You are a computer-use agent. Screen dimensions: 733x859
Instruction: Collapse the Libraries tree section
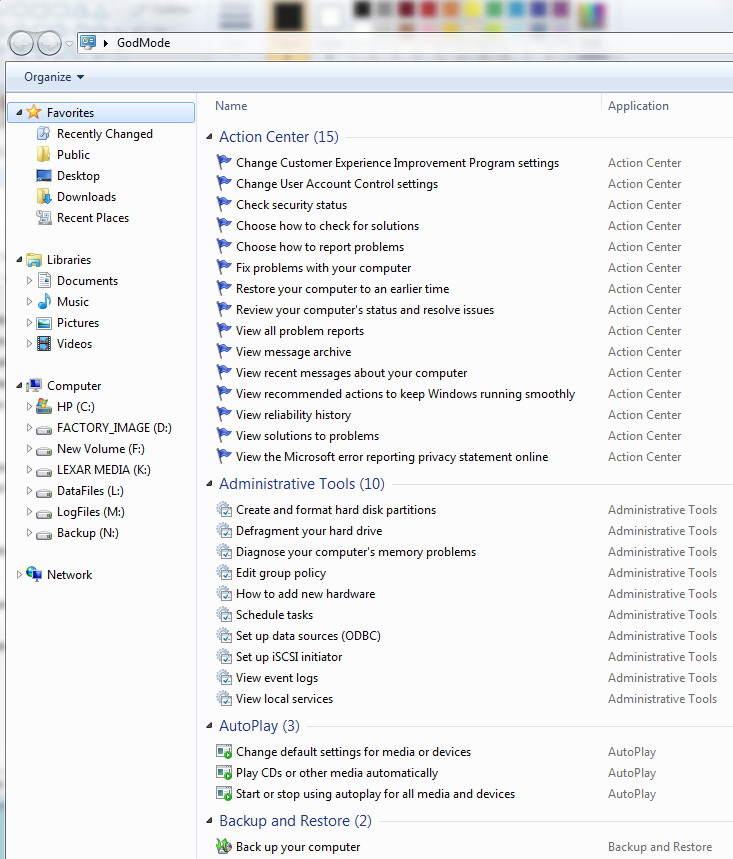19,260
